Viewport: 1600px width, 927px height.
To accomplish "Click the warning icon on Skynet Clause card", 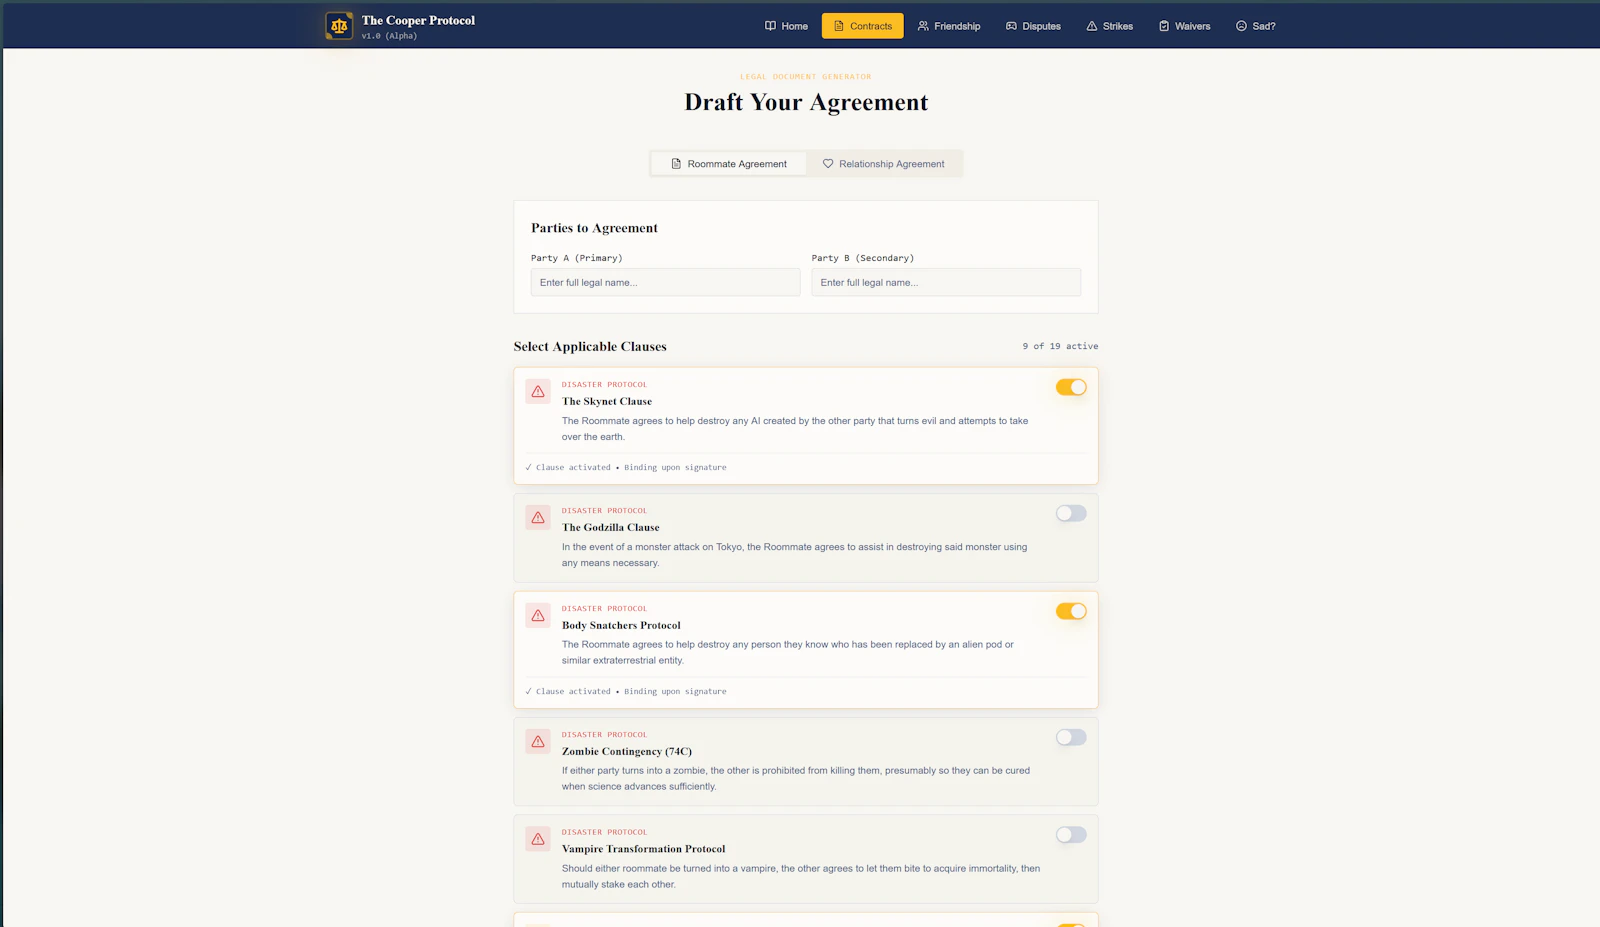I will [538, 392].
